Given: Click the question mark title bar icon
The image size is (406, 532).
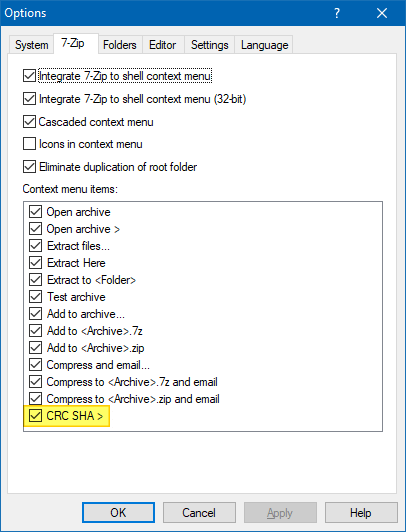Looking at the screenshot, I should click(336, 13).
